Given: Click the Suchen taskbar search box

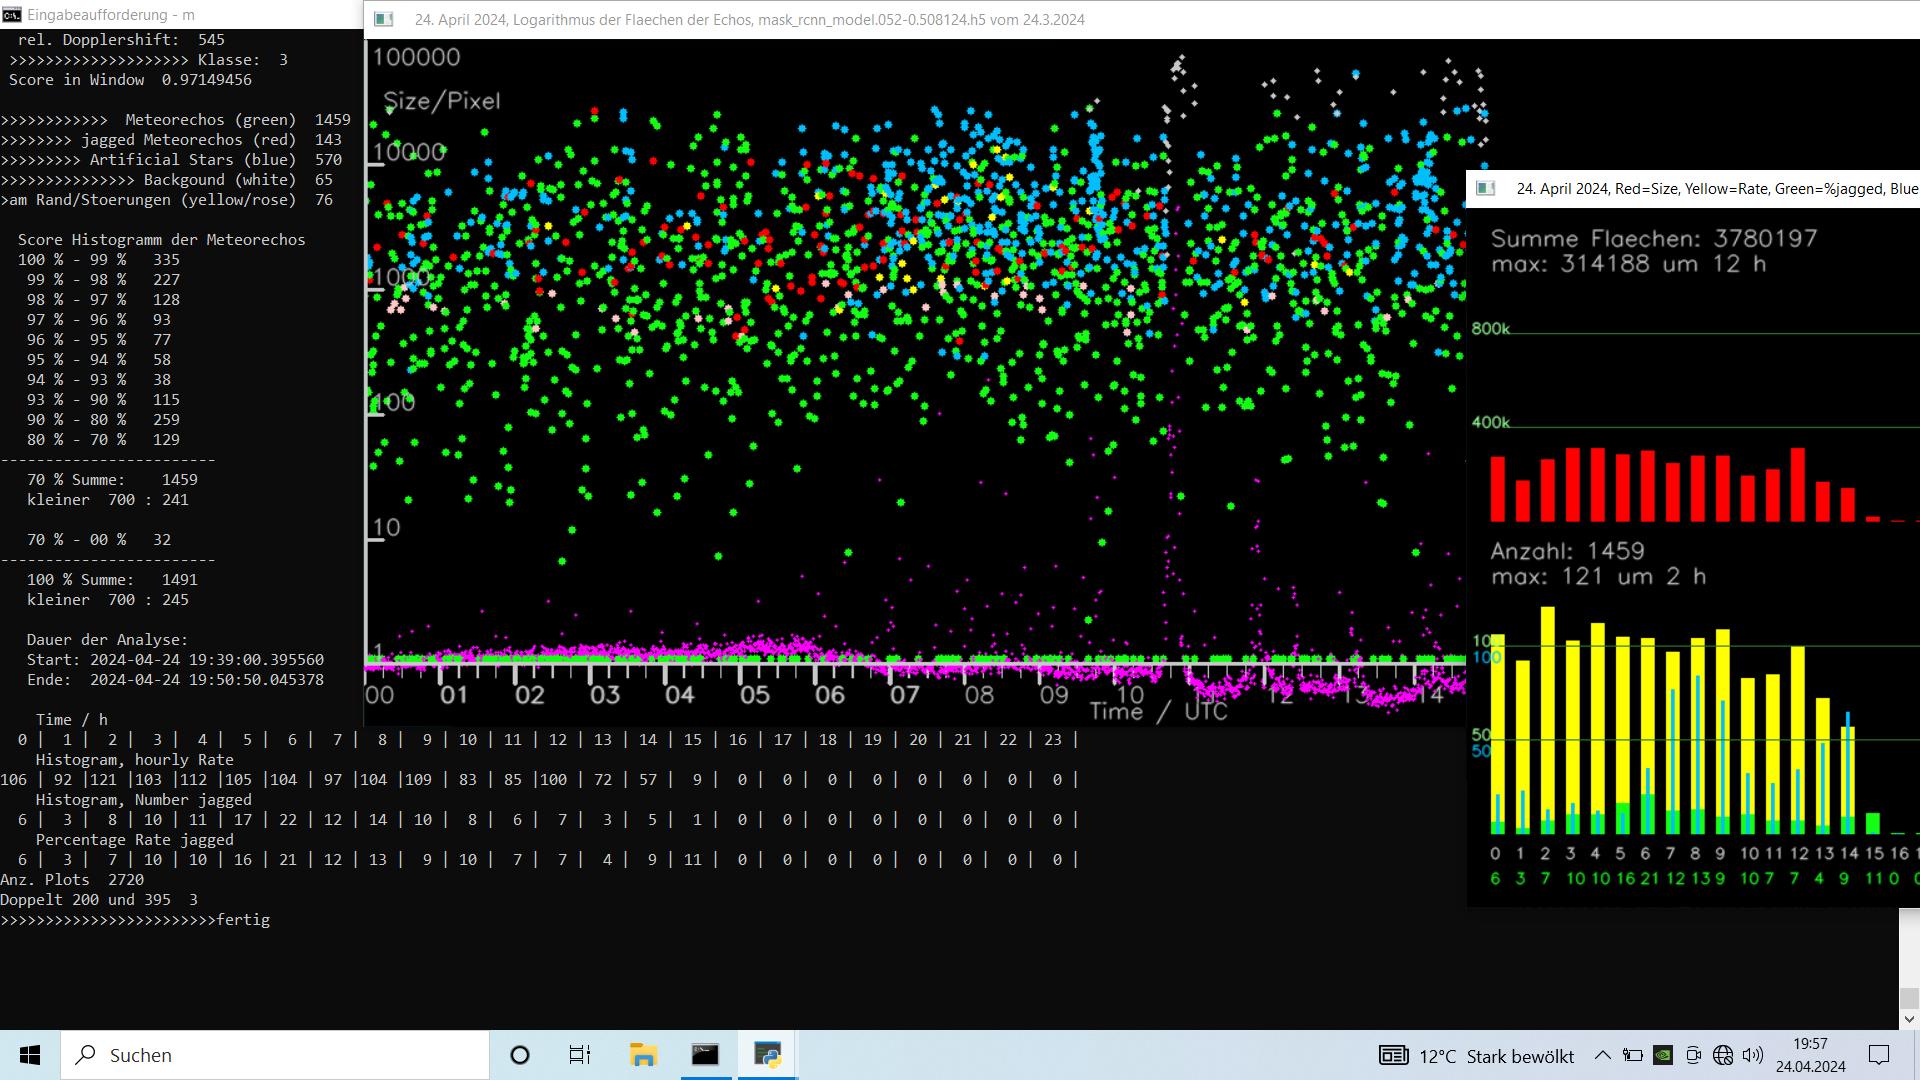Looking at the screenshot, I should (275, 1055).
